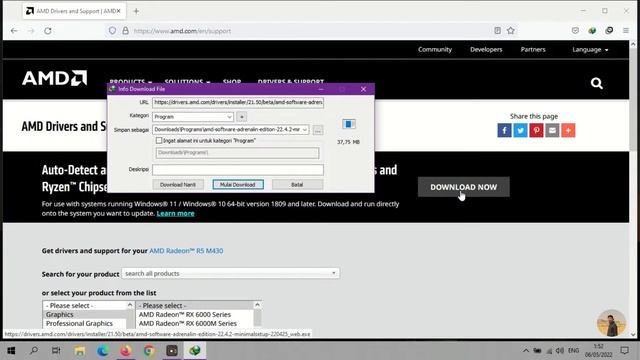Click the Download Nanti button
Screen dimensions: 640x360
click(178, 184)
